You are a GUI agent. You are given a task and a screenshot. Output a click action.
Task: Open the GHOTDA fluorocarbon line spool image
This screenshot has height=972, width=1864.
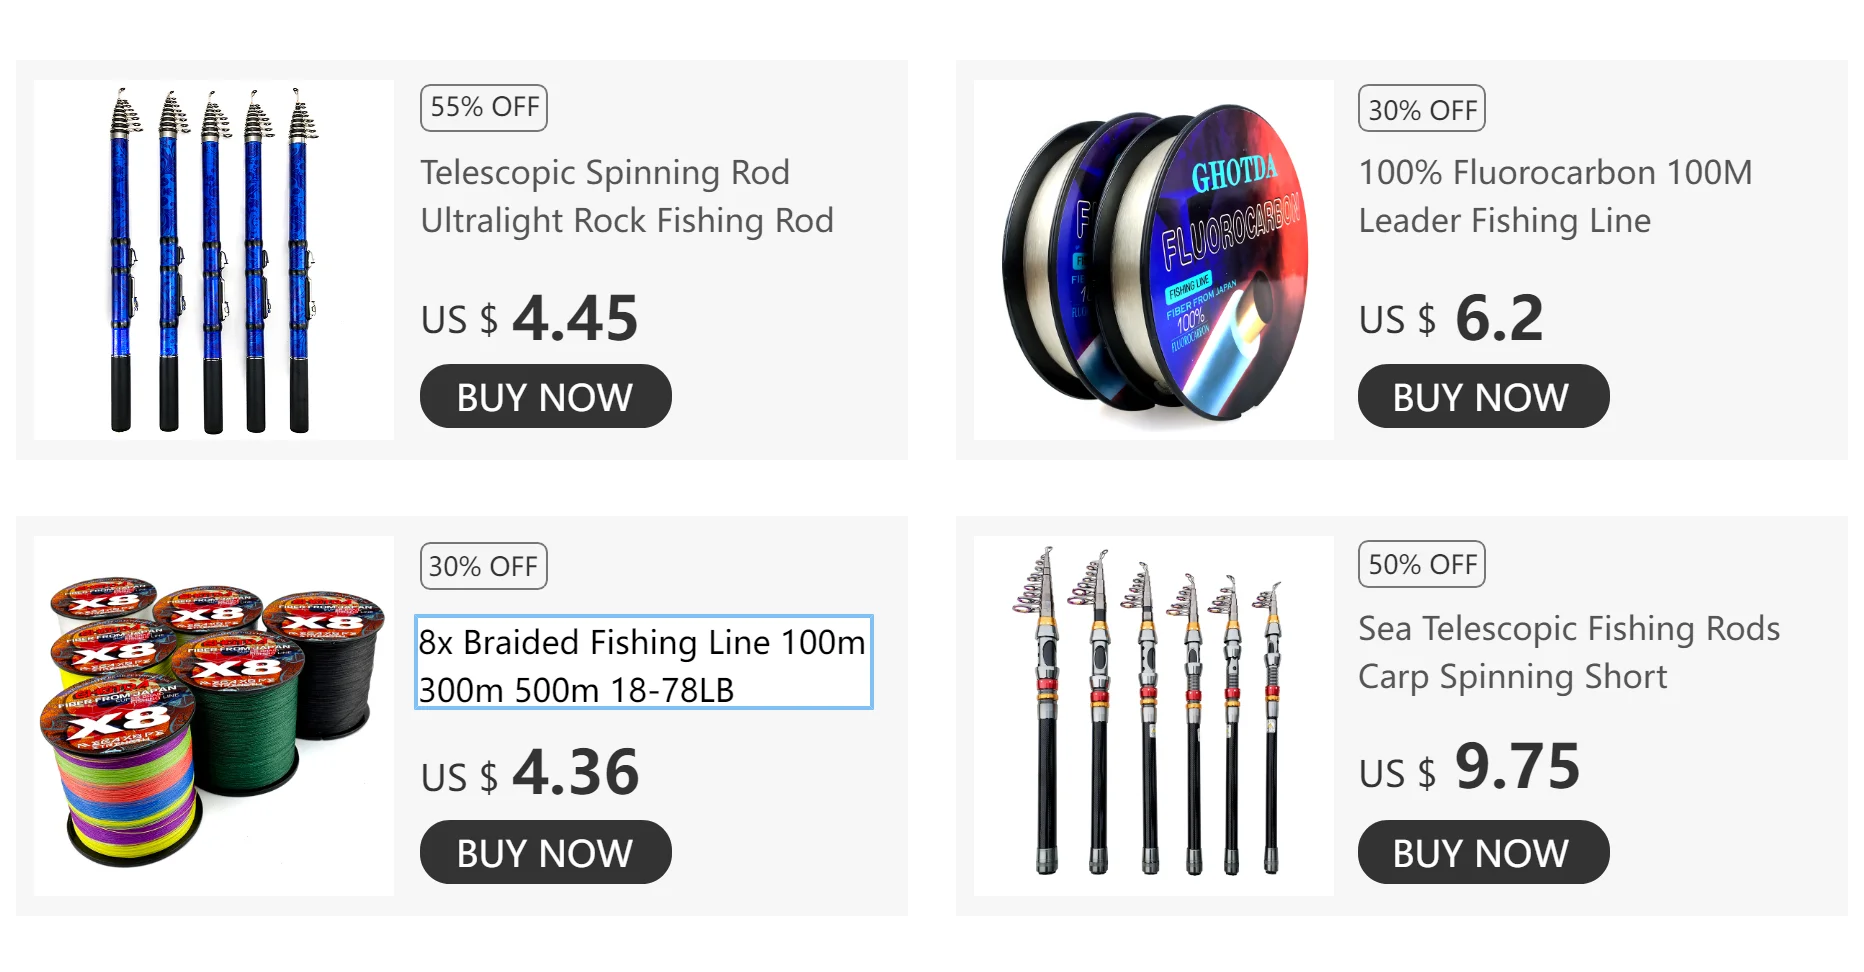pyautogui.click(x=1153, y=260)
